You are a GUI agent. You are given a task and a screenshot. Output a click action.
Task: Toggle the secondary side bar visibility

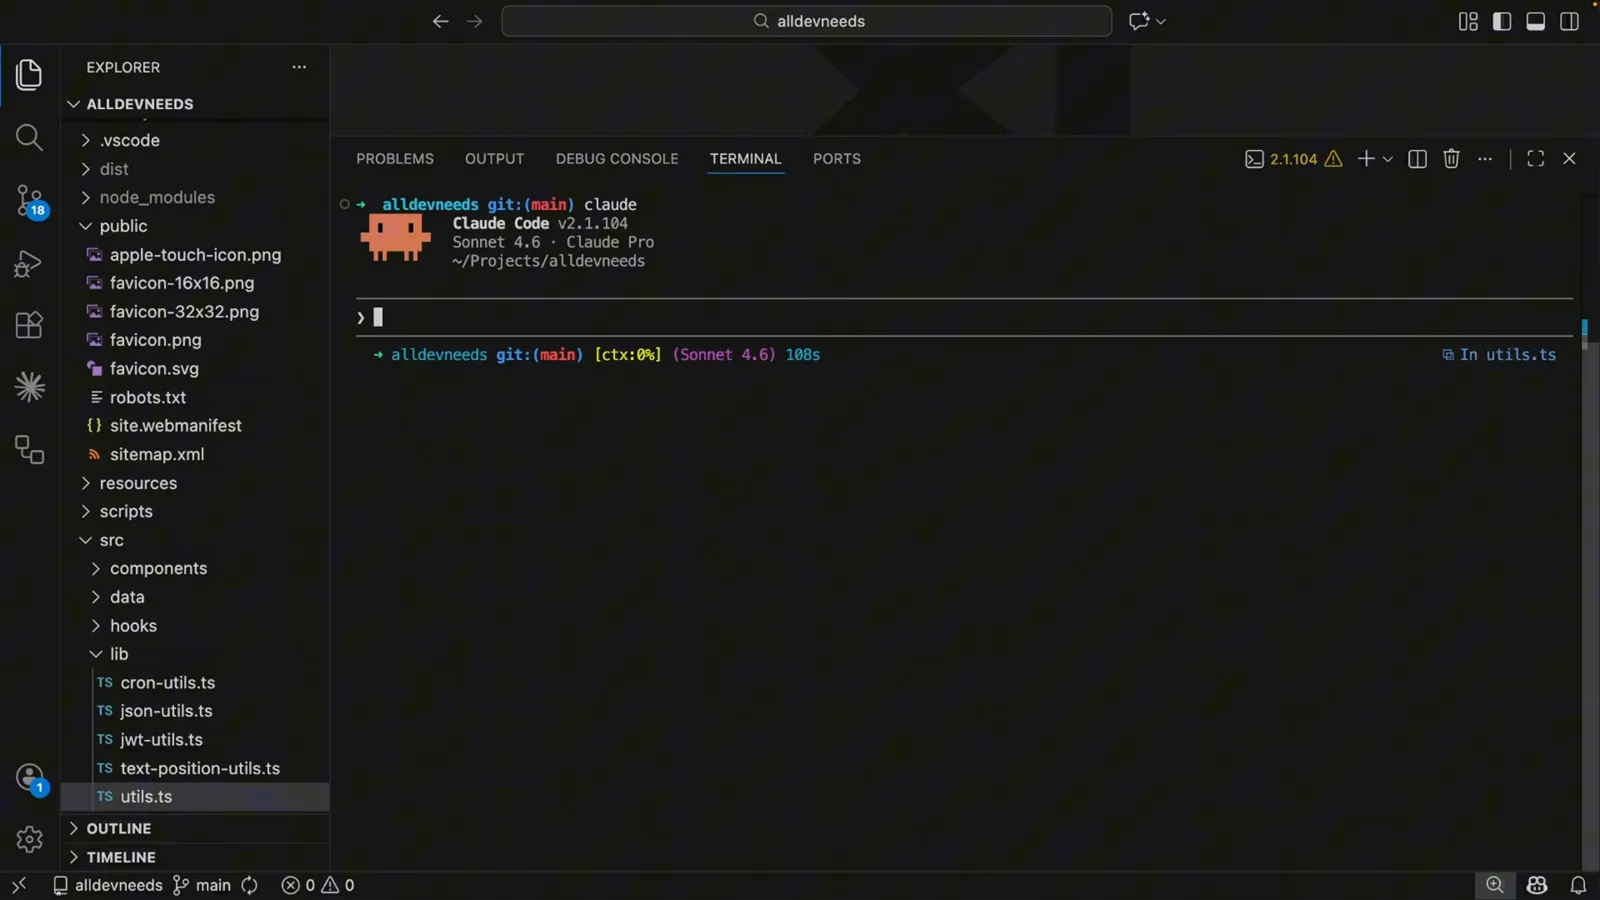tap(1570, 21)
